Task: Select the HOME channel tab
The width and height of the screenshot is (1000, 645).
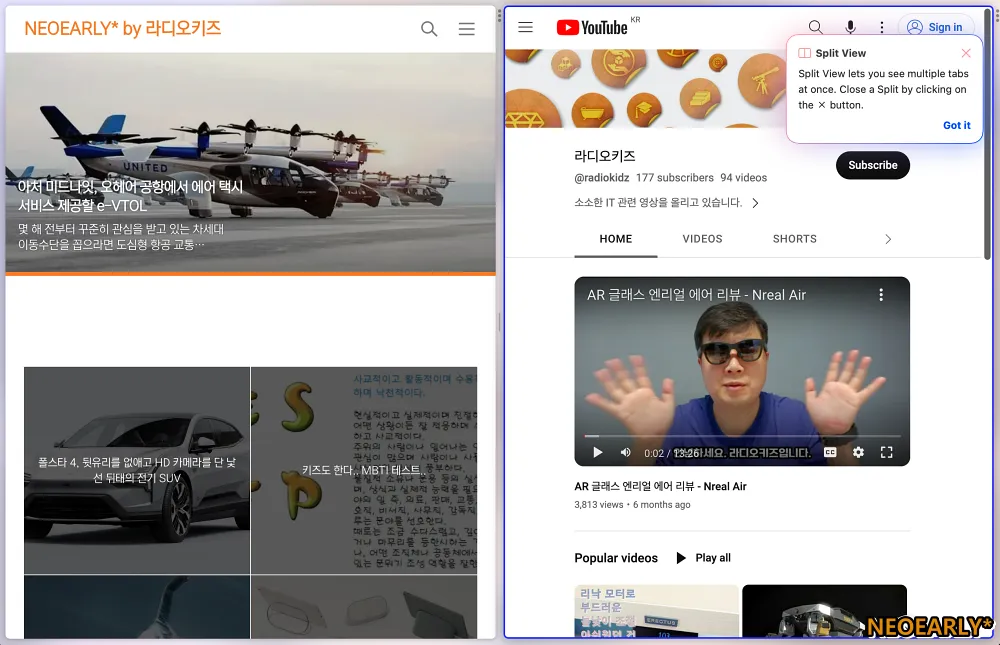Action: pyautogui.click(x=615, y=239)
